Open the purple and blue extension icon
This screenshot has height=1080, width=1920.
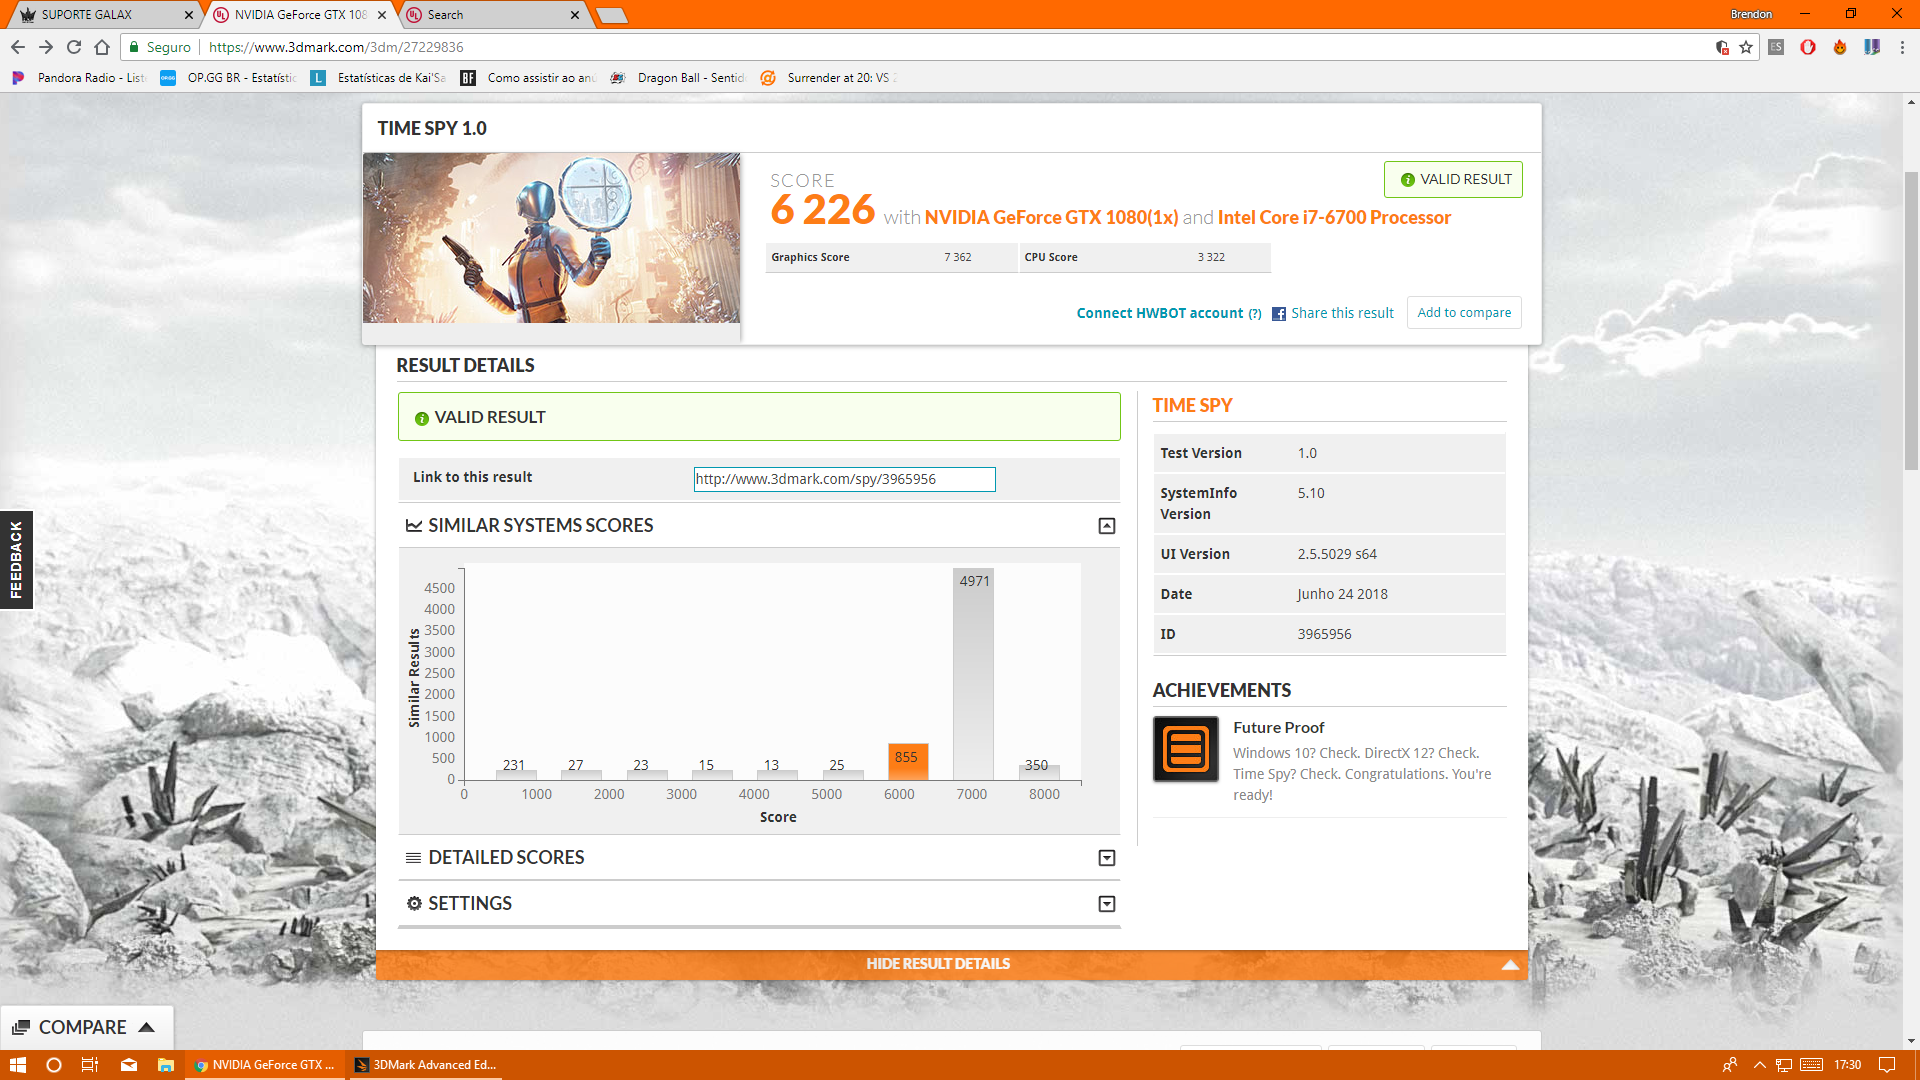(1872, 47)
